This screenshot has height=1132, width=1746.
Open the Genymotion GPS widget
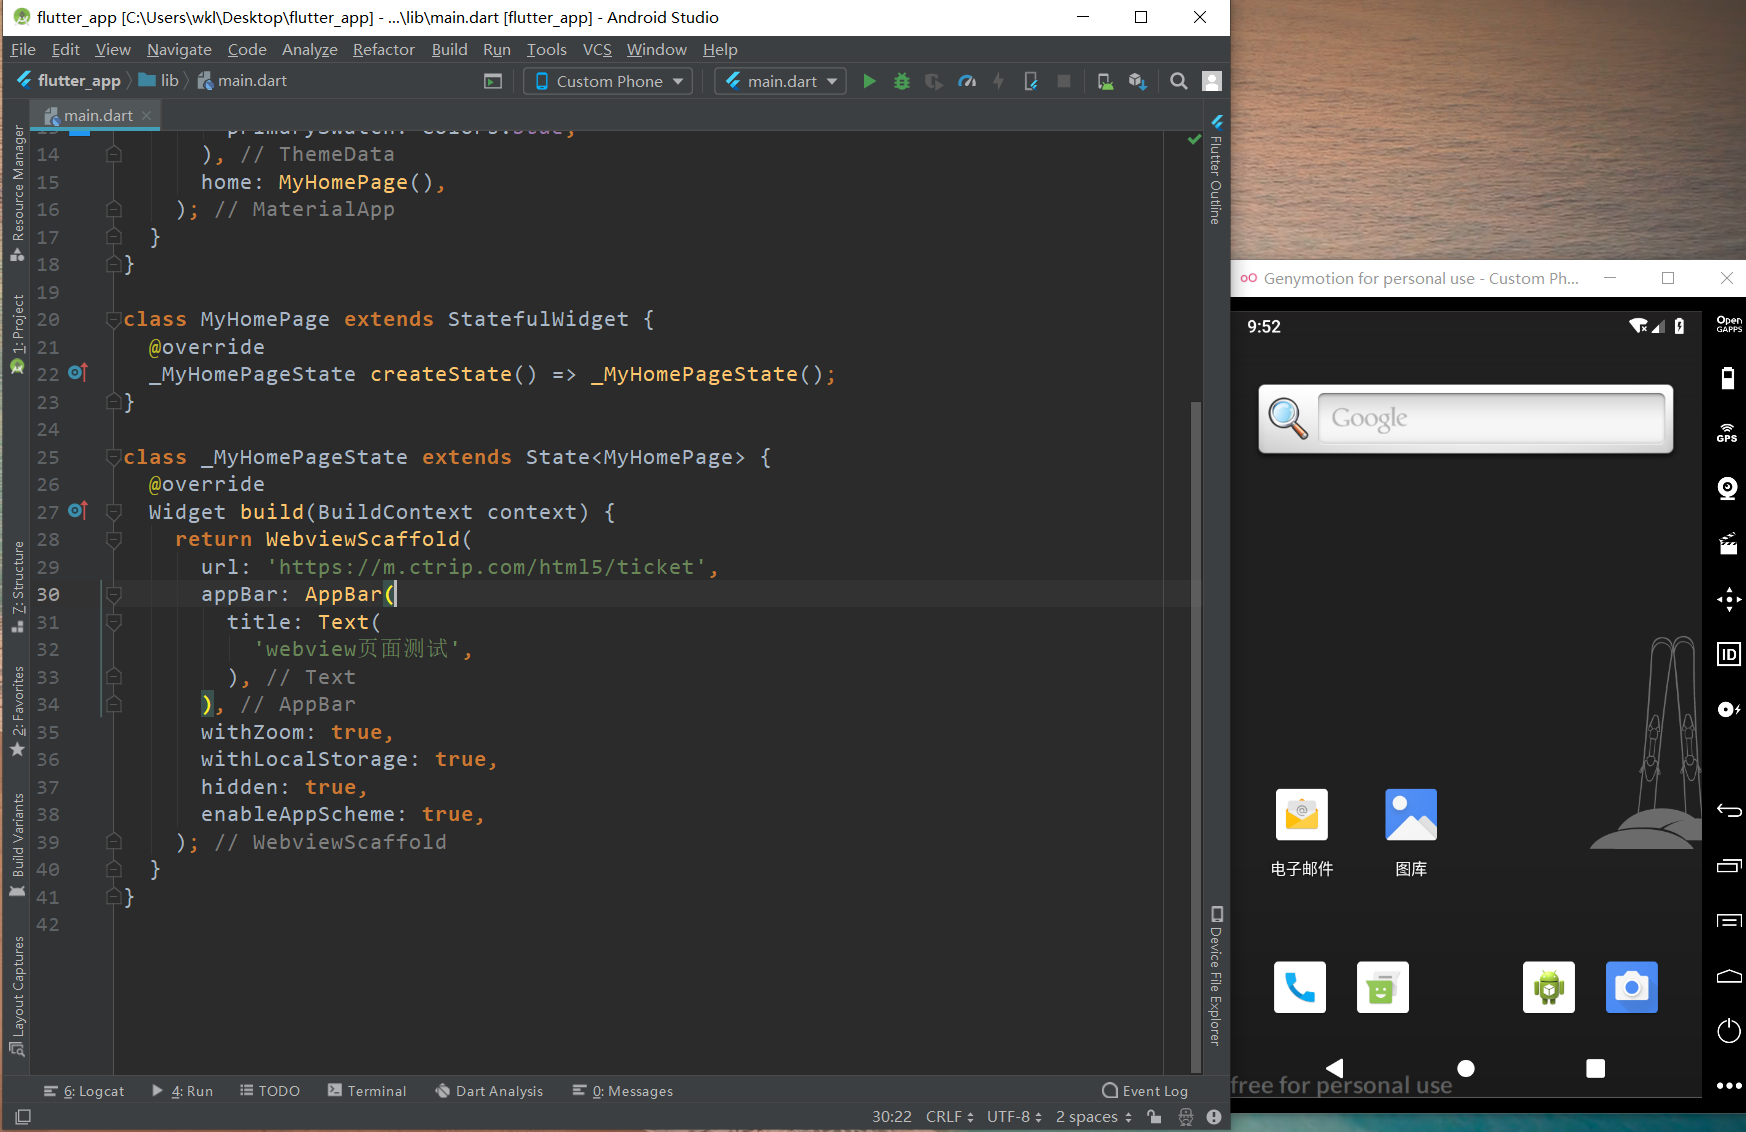(1727, 432)
